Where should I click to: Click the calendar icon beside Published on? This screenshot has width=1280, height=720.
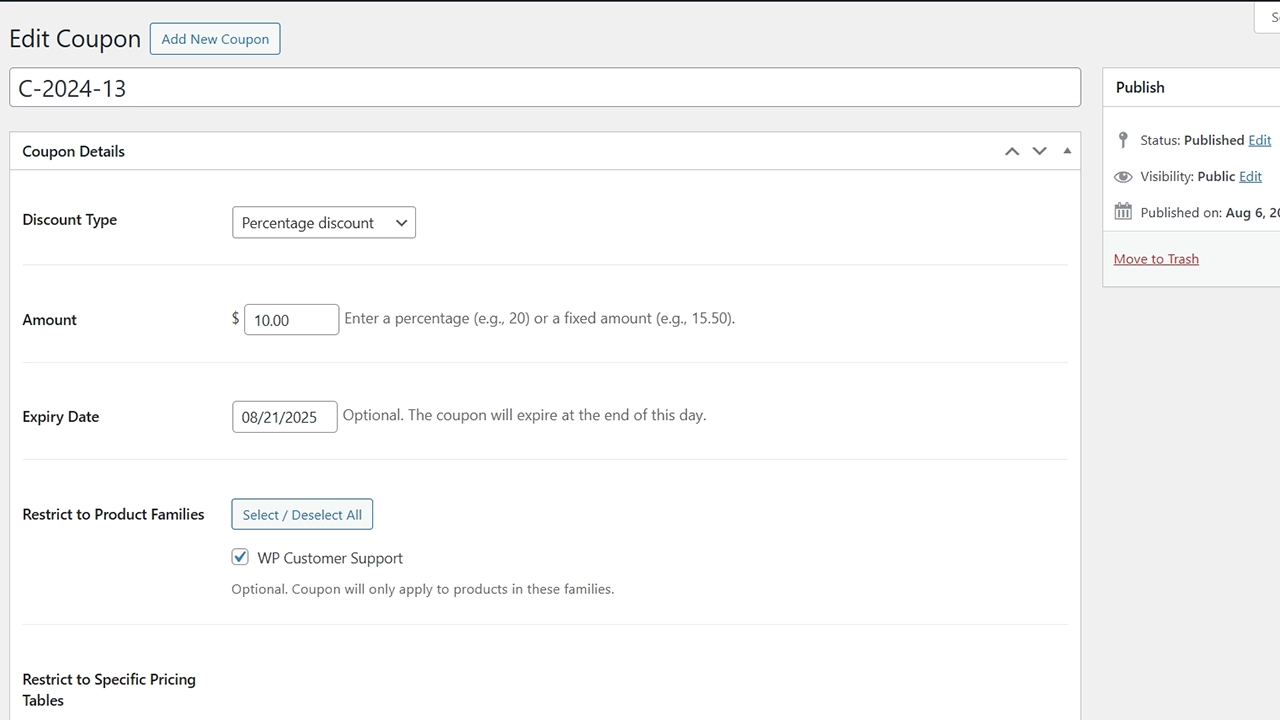point(1123,212)
